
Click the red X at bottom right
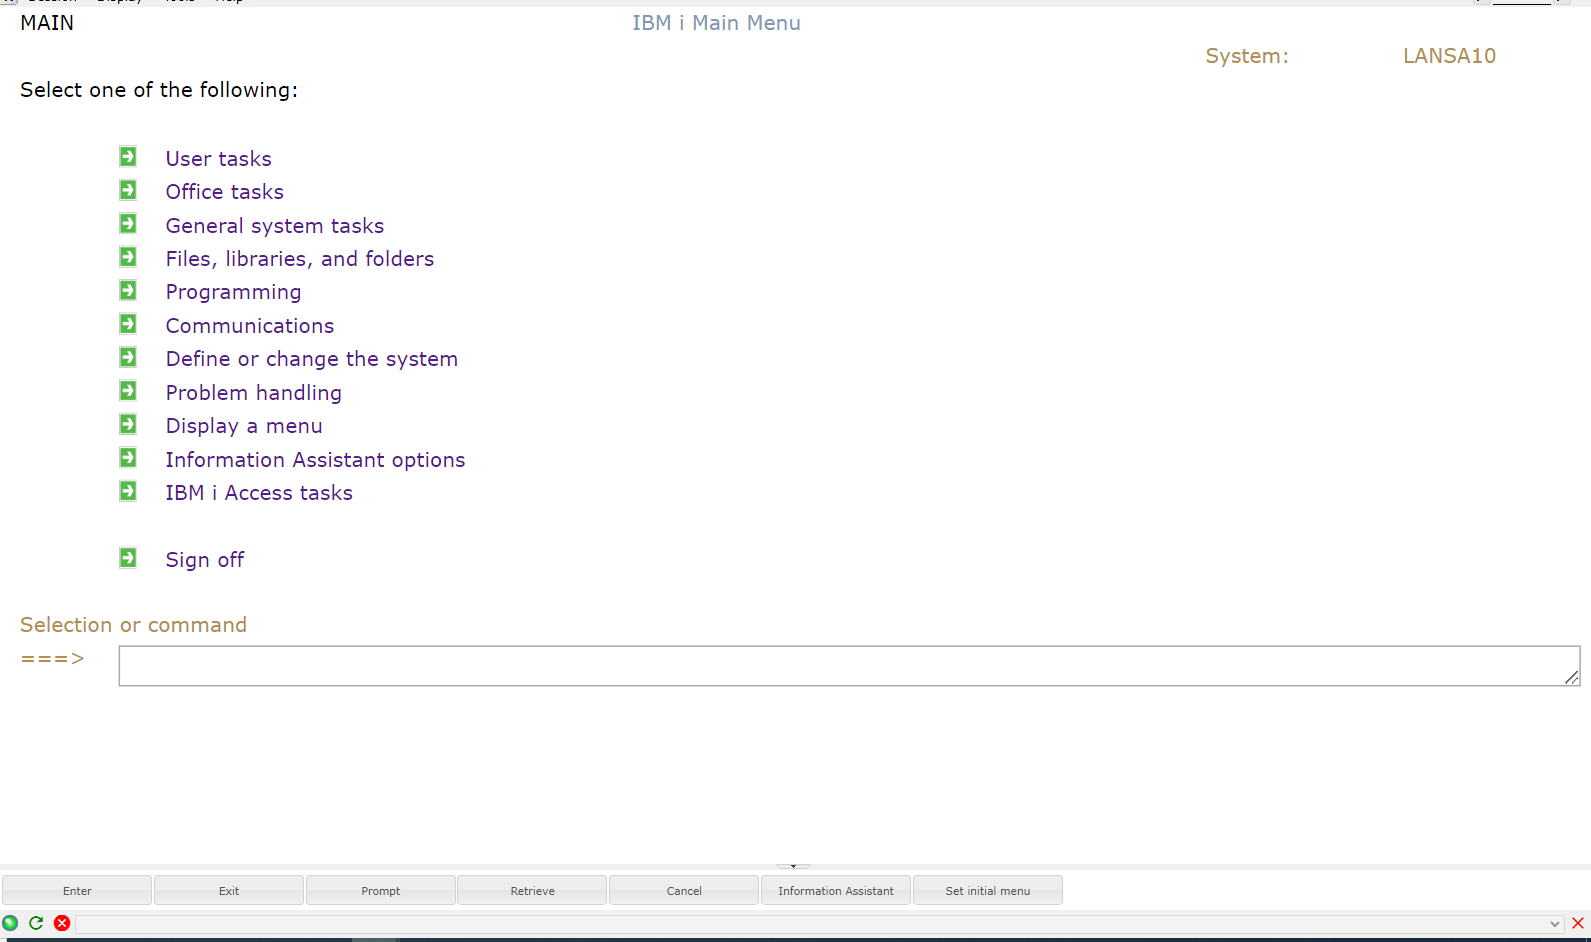pos(1578,923)
